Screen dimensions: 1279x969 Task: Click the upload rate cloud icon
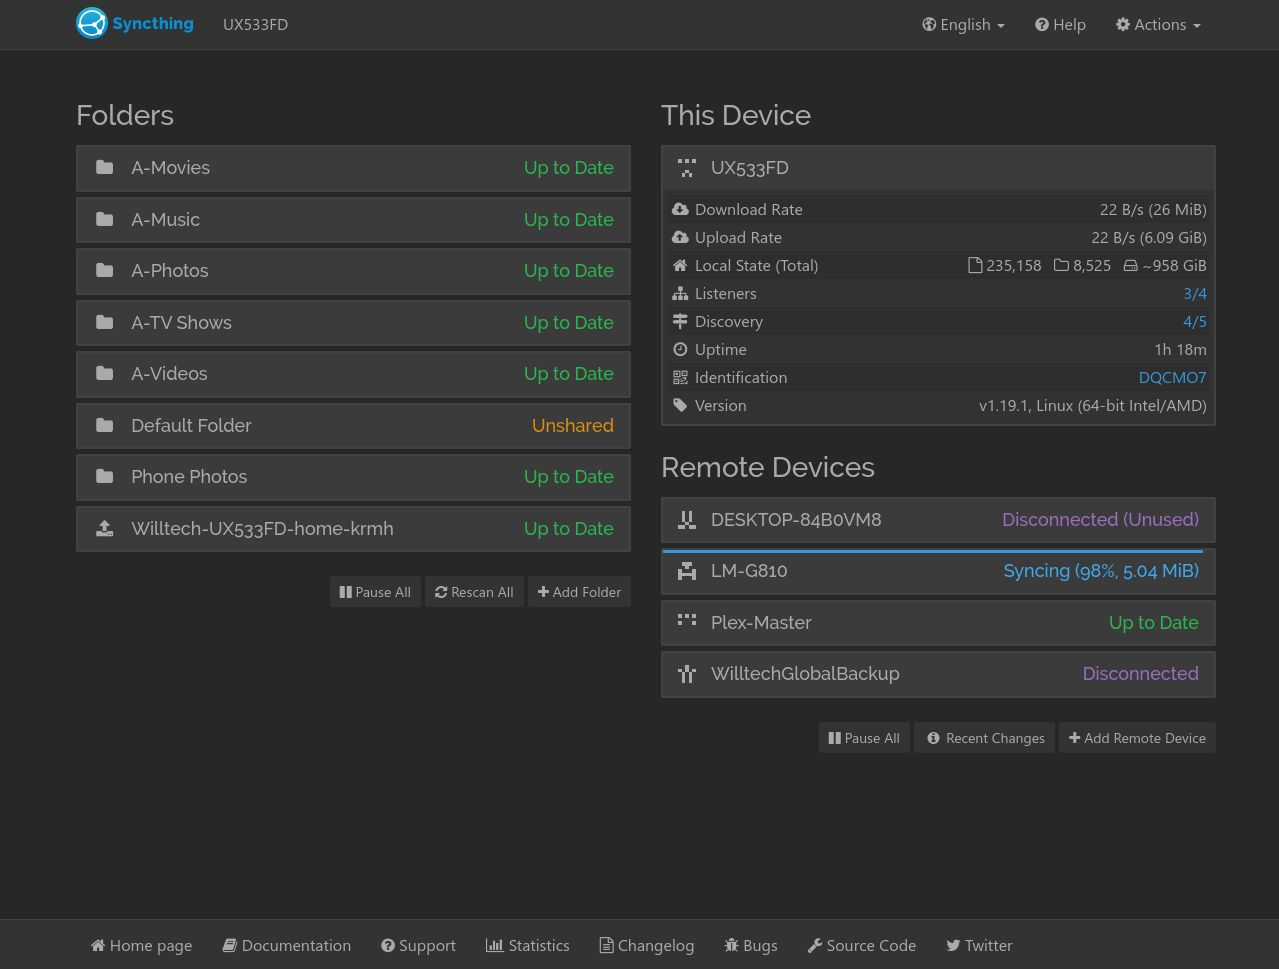(681, 236)
